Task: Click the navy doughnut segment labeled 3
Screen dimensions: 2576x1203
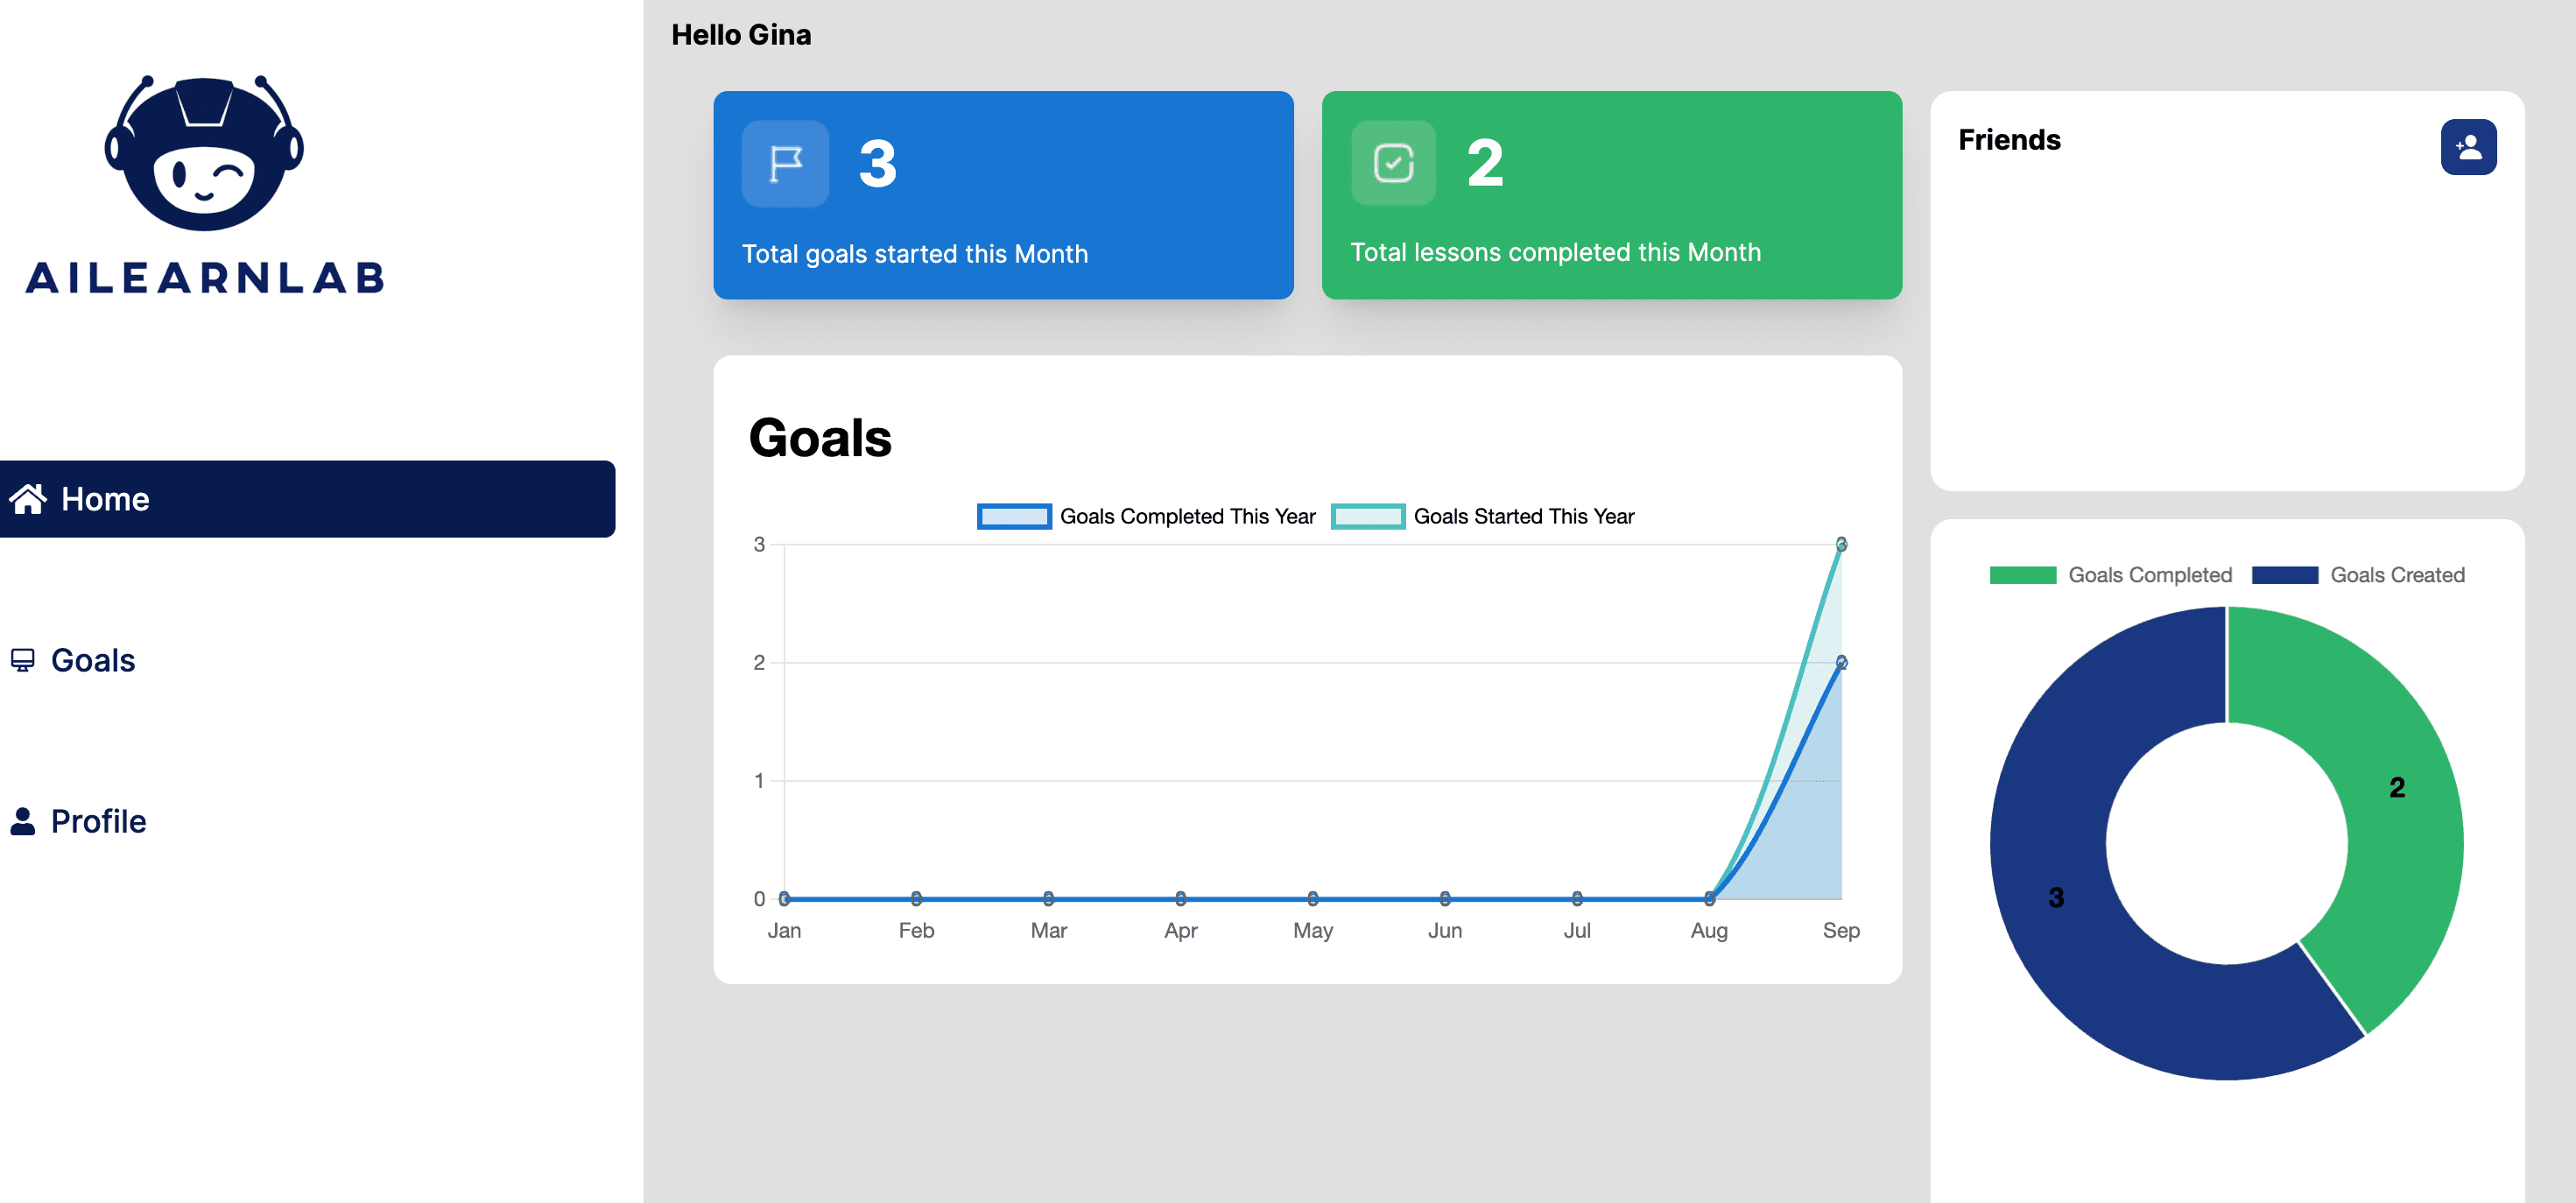Action: (x=2056, y=897)
